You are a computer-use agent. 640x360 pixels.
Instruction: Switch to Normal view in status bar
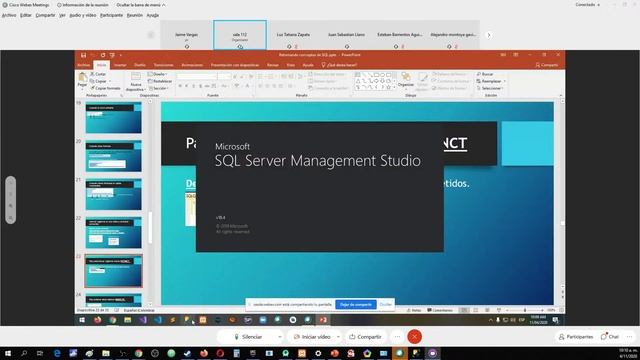[464, 310]
